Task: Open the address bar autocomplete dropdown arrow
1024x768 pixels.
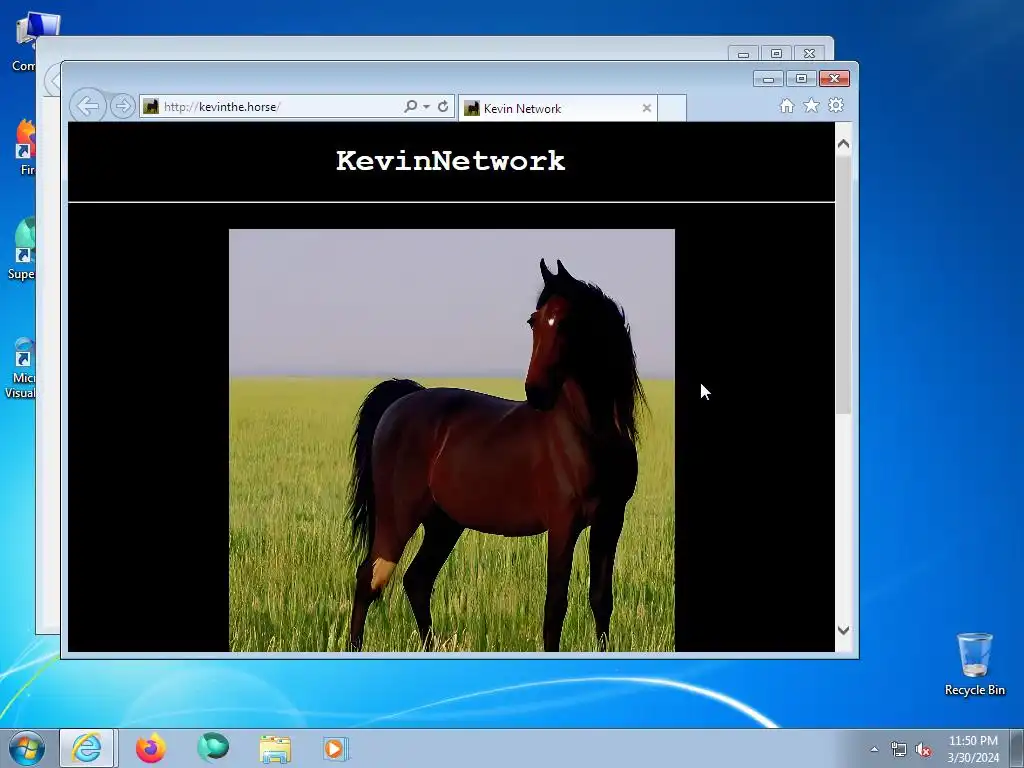Action: tap(426, 106)
